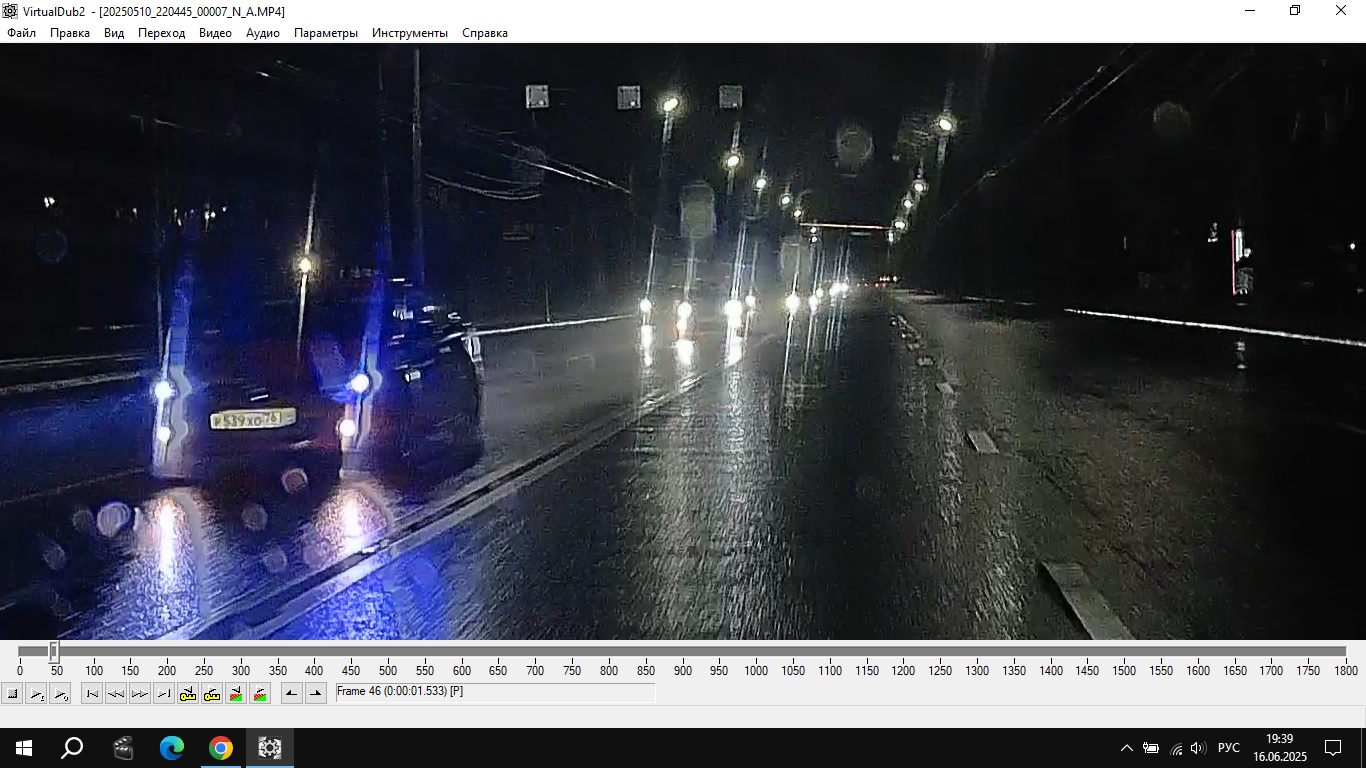Open the Инструменты menu
The height and width of the screenshot is (768, 1366).
(x=409, y=33)
